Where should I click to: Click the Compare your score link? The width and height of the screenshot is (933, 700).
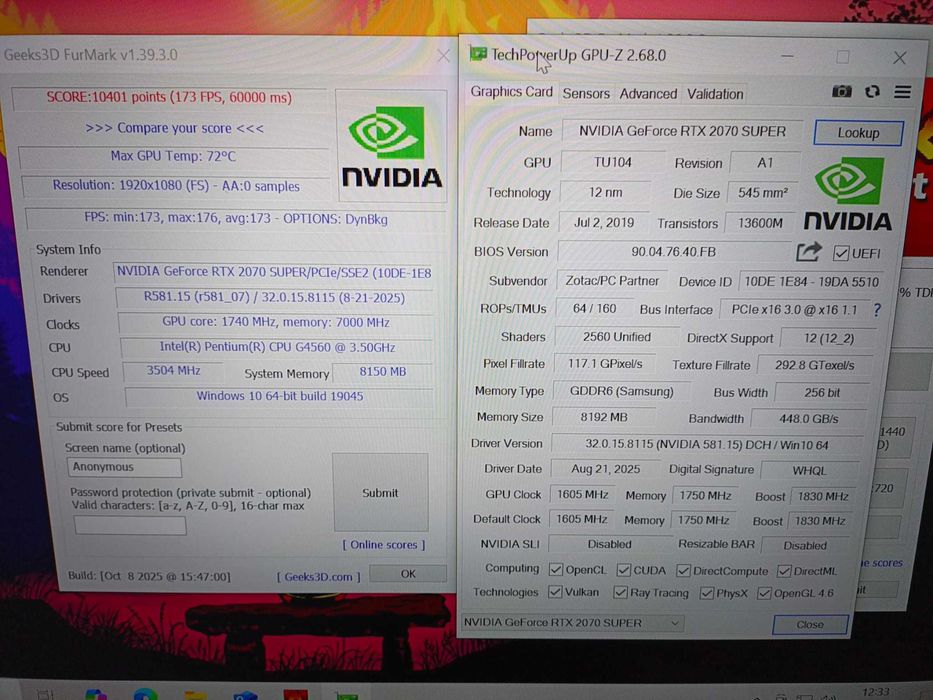(174, 128)
